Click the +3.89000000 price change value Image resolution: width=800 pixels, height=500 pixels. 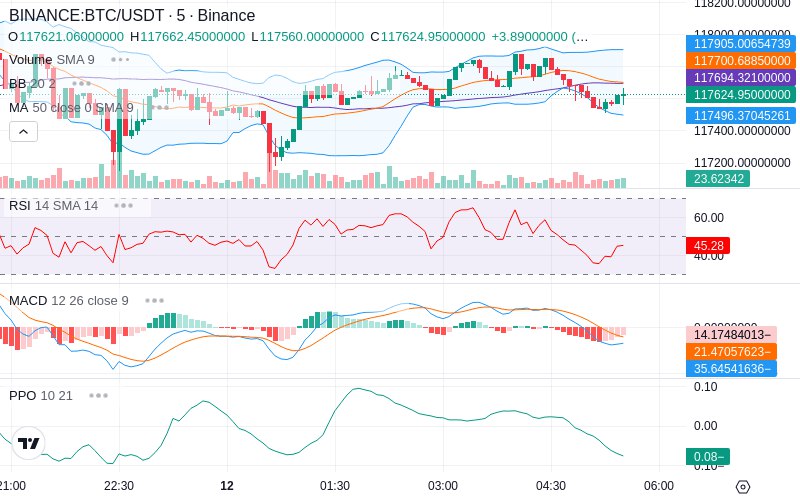[529, 37]
